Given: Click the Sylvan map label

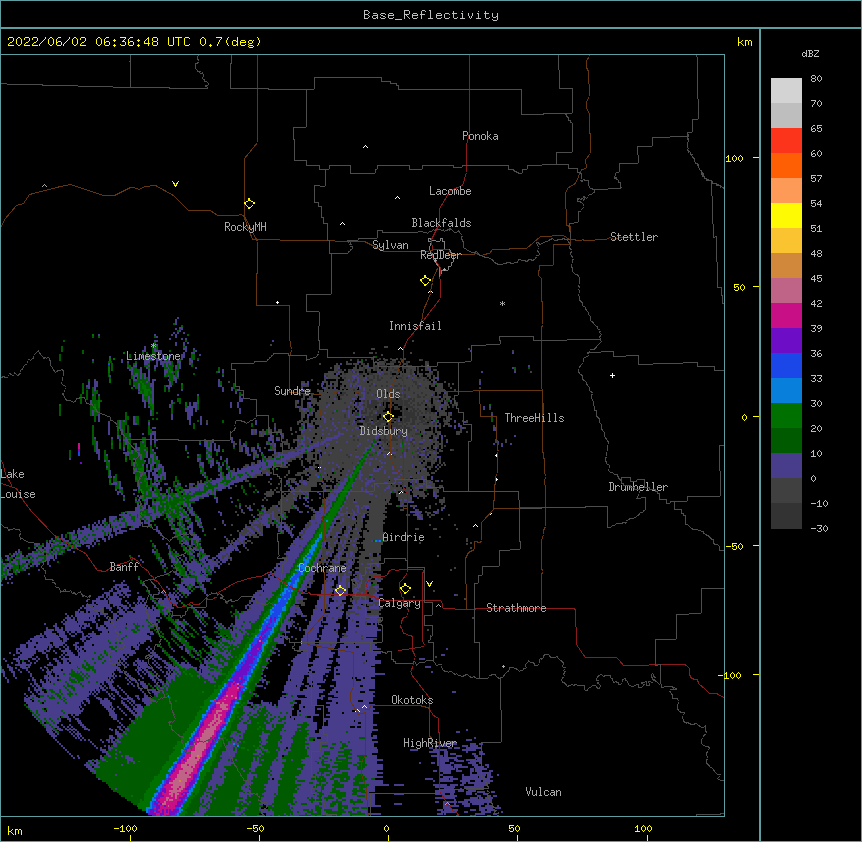Looking at the screenshot, I should [x=390, y=245].
